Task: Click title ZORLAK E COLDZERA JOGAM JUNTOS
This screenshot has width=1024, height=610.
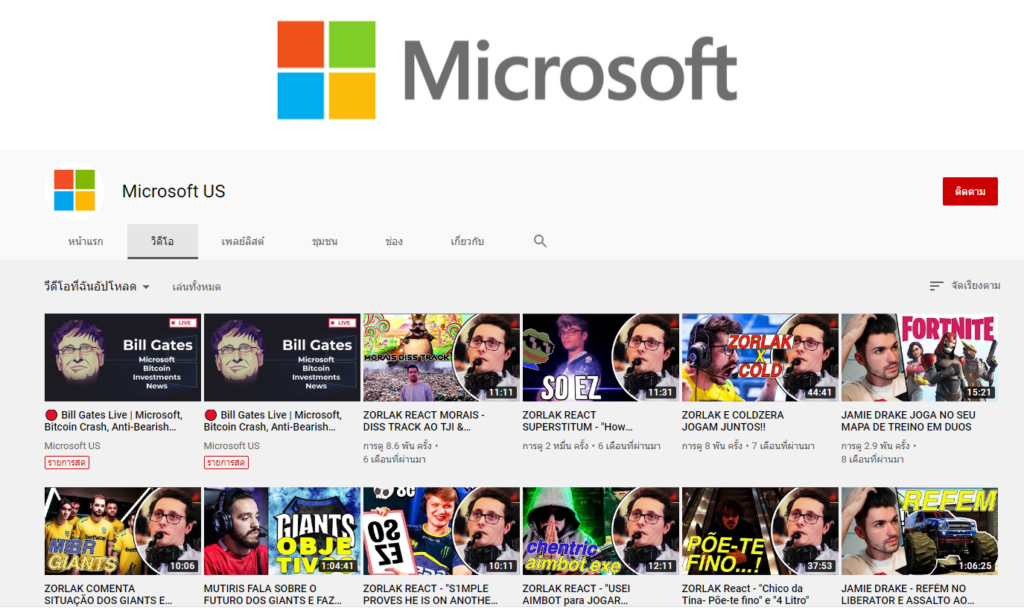Action: click(x=733, y=421)
